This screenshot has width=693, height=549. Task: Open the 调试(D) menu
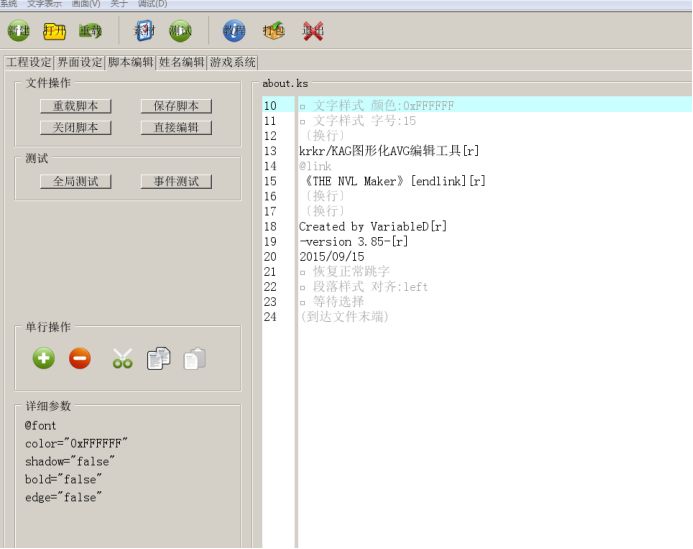tap(153, 4)
